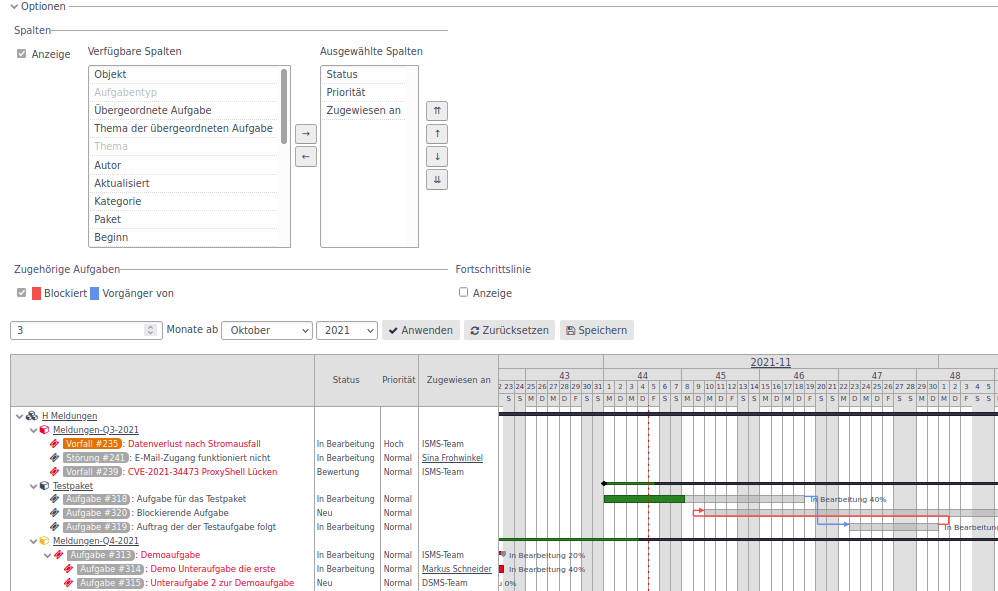Open the Testpaket version link

(x=73, y=485)
